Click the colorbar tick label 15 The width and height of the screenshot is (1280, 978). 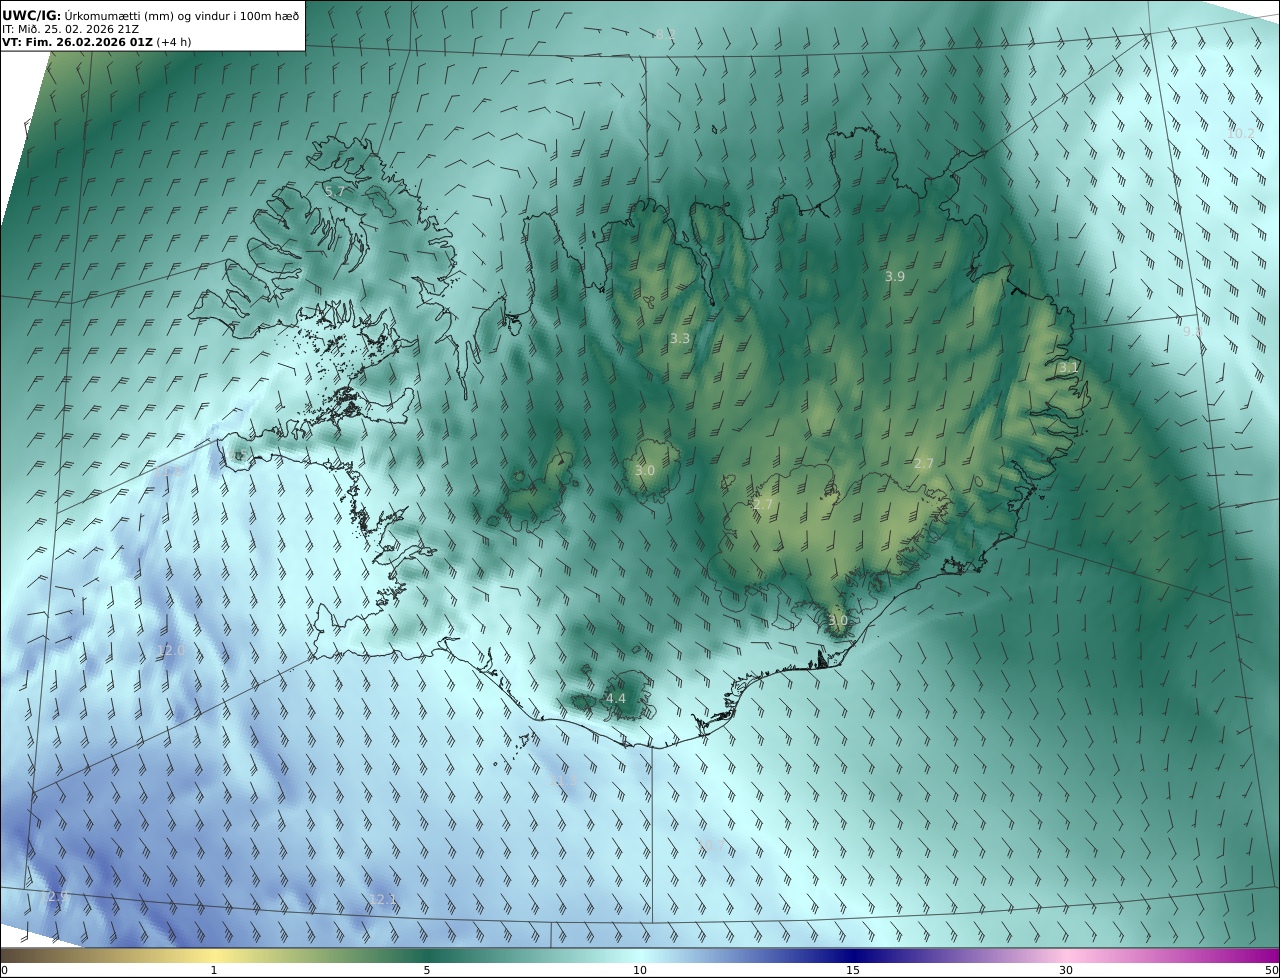[853, 971]
